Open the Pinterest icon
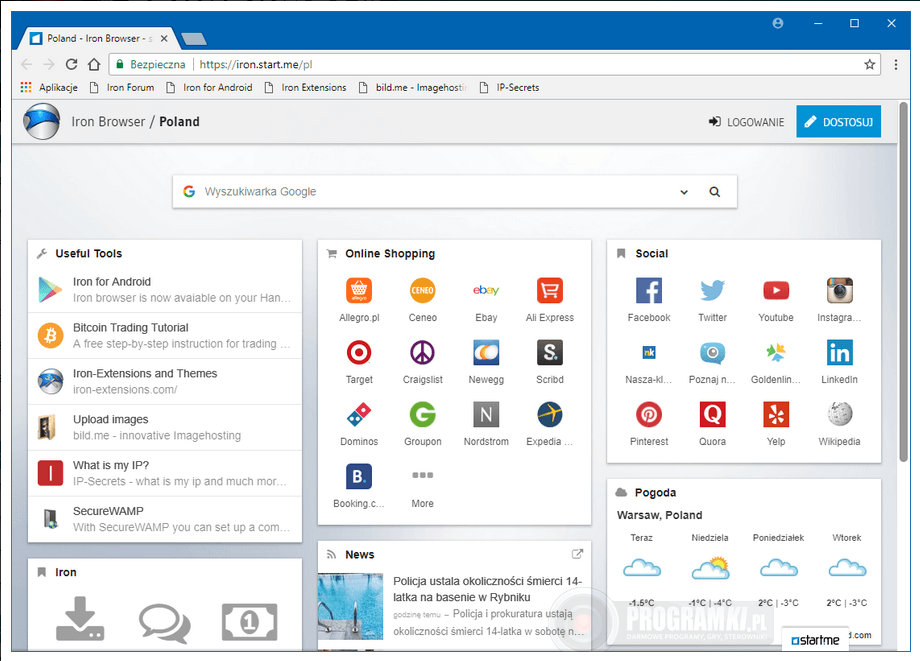This screenshot has width=920, height=661. coord(649,415)
